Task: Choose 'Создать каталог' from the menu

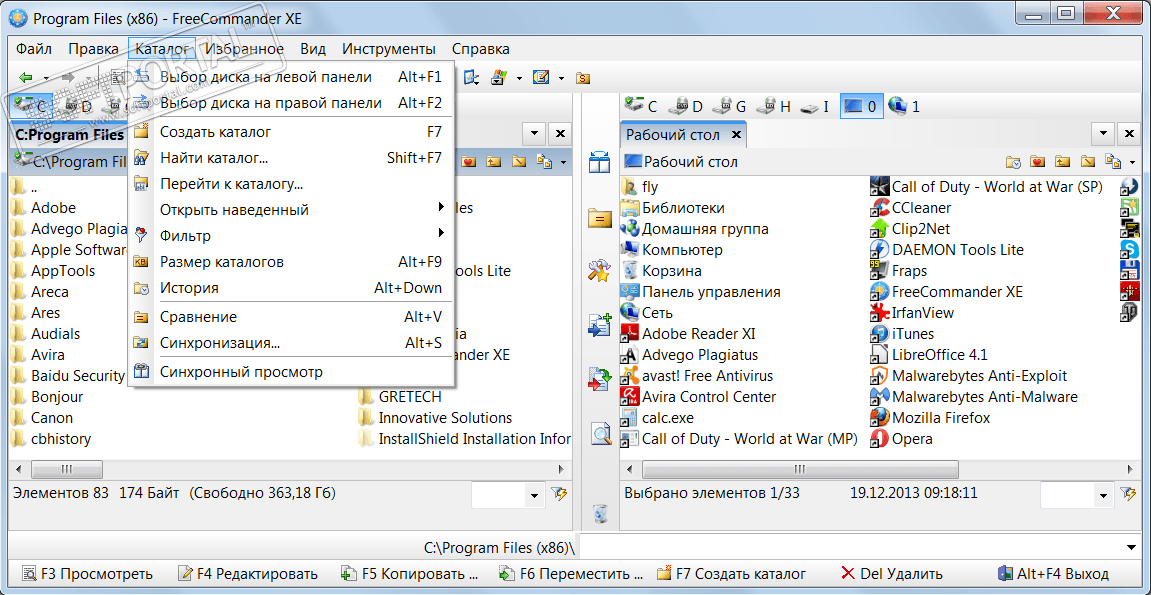Action: [291, 132]
